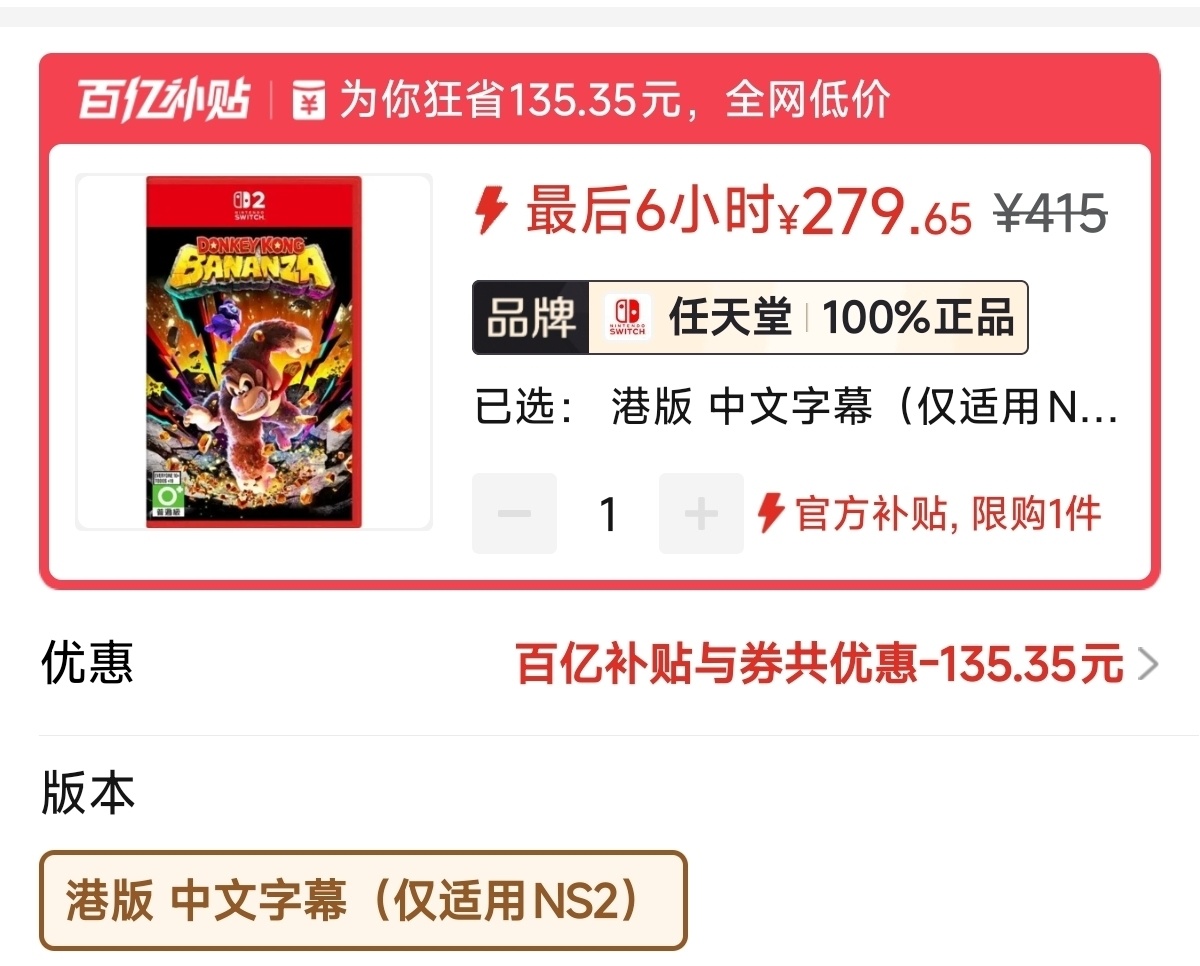Click the crossed-out original price ¥415
Screen dimensions: 1200x966
pyautogui.click(x=1050, y=213)
